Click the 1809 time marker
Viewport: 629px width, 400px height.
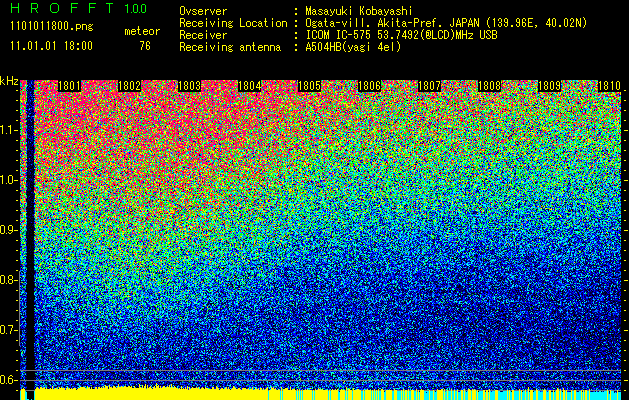click(x=549, y=86)
